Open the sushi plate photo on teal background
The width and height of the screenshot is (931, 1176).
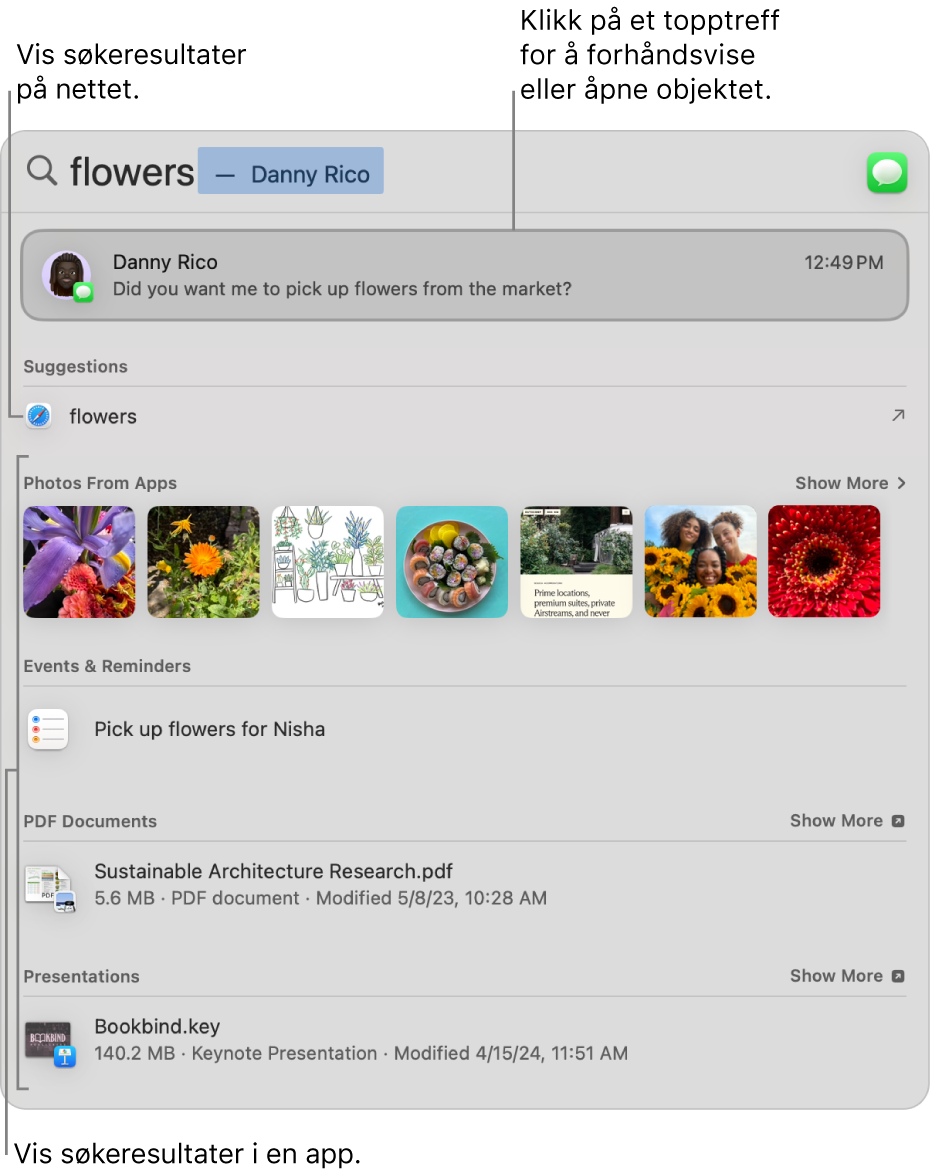click(x=452, y=562)
